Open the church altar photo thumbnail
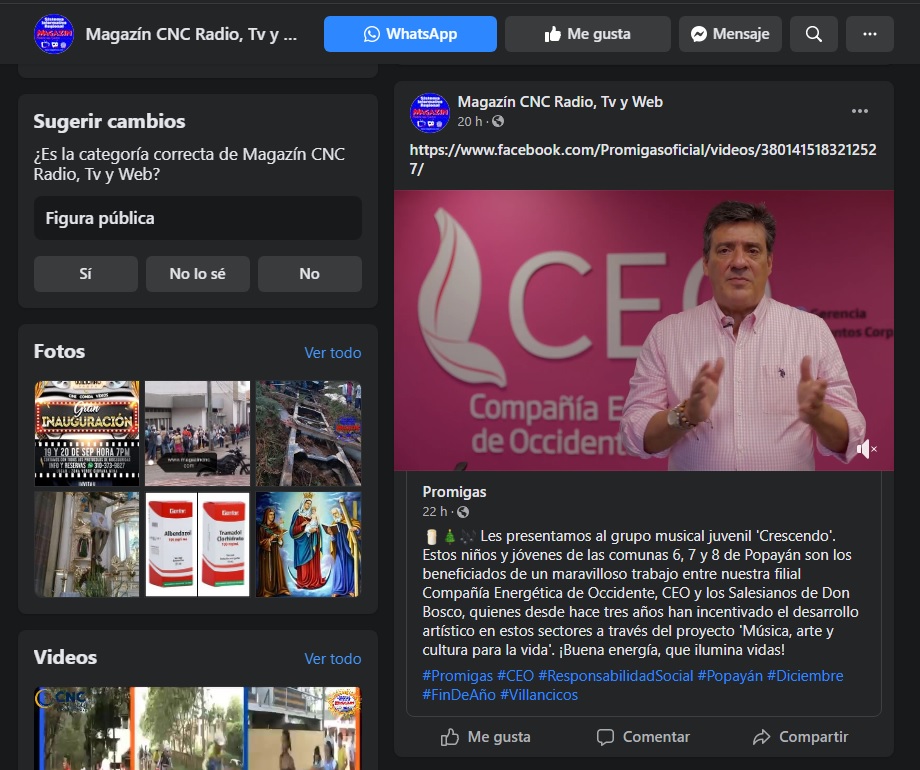The width and height of the screenshot is (920, 770). (x=87, y=545)
